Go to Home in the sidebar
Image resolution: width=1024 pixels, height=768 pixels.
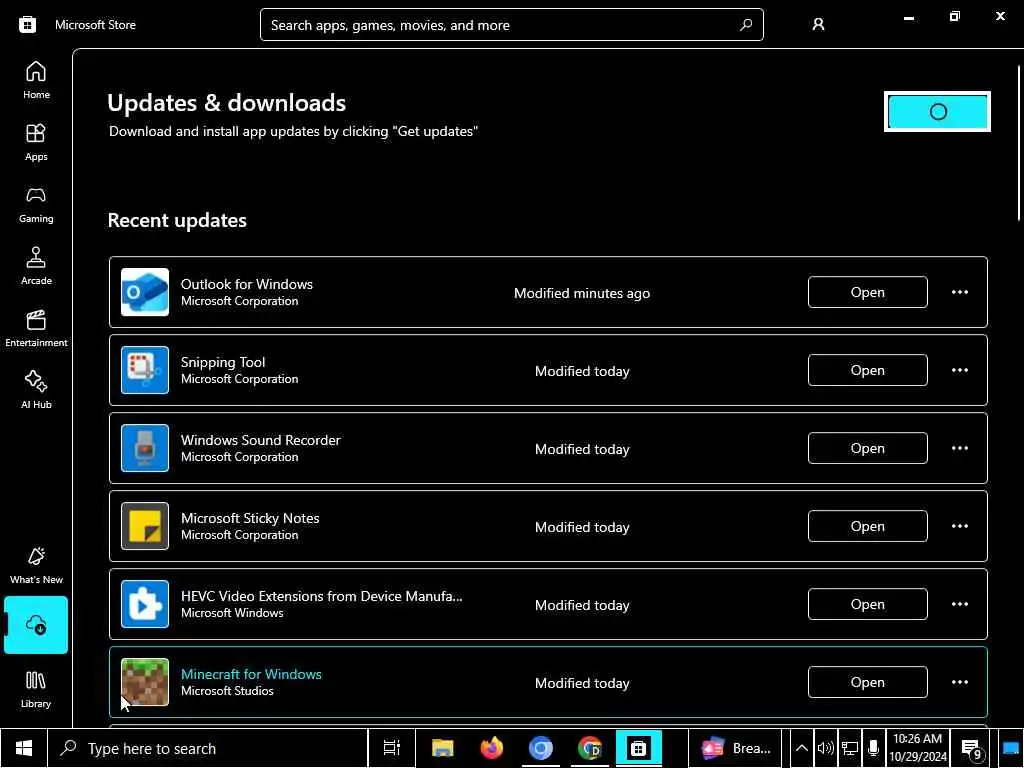[x=36, y=80]
